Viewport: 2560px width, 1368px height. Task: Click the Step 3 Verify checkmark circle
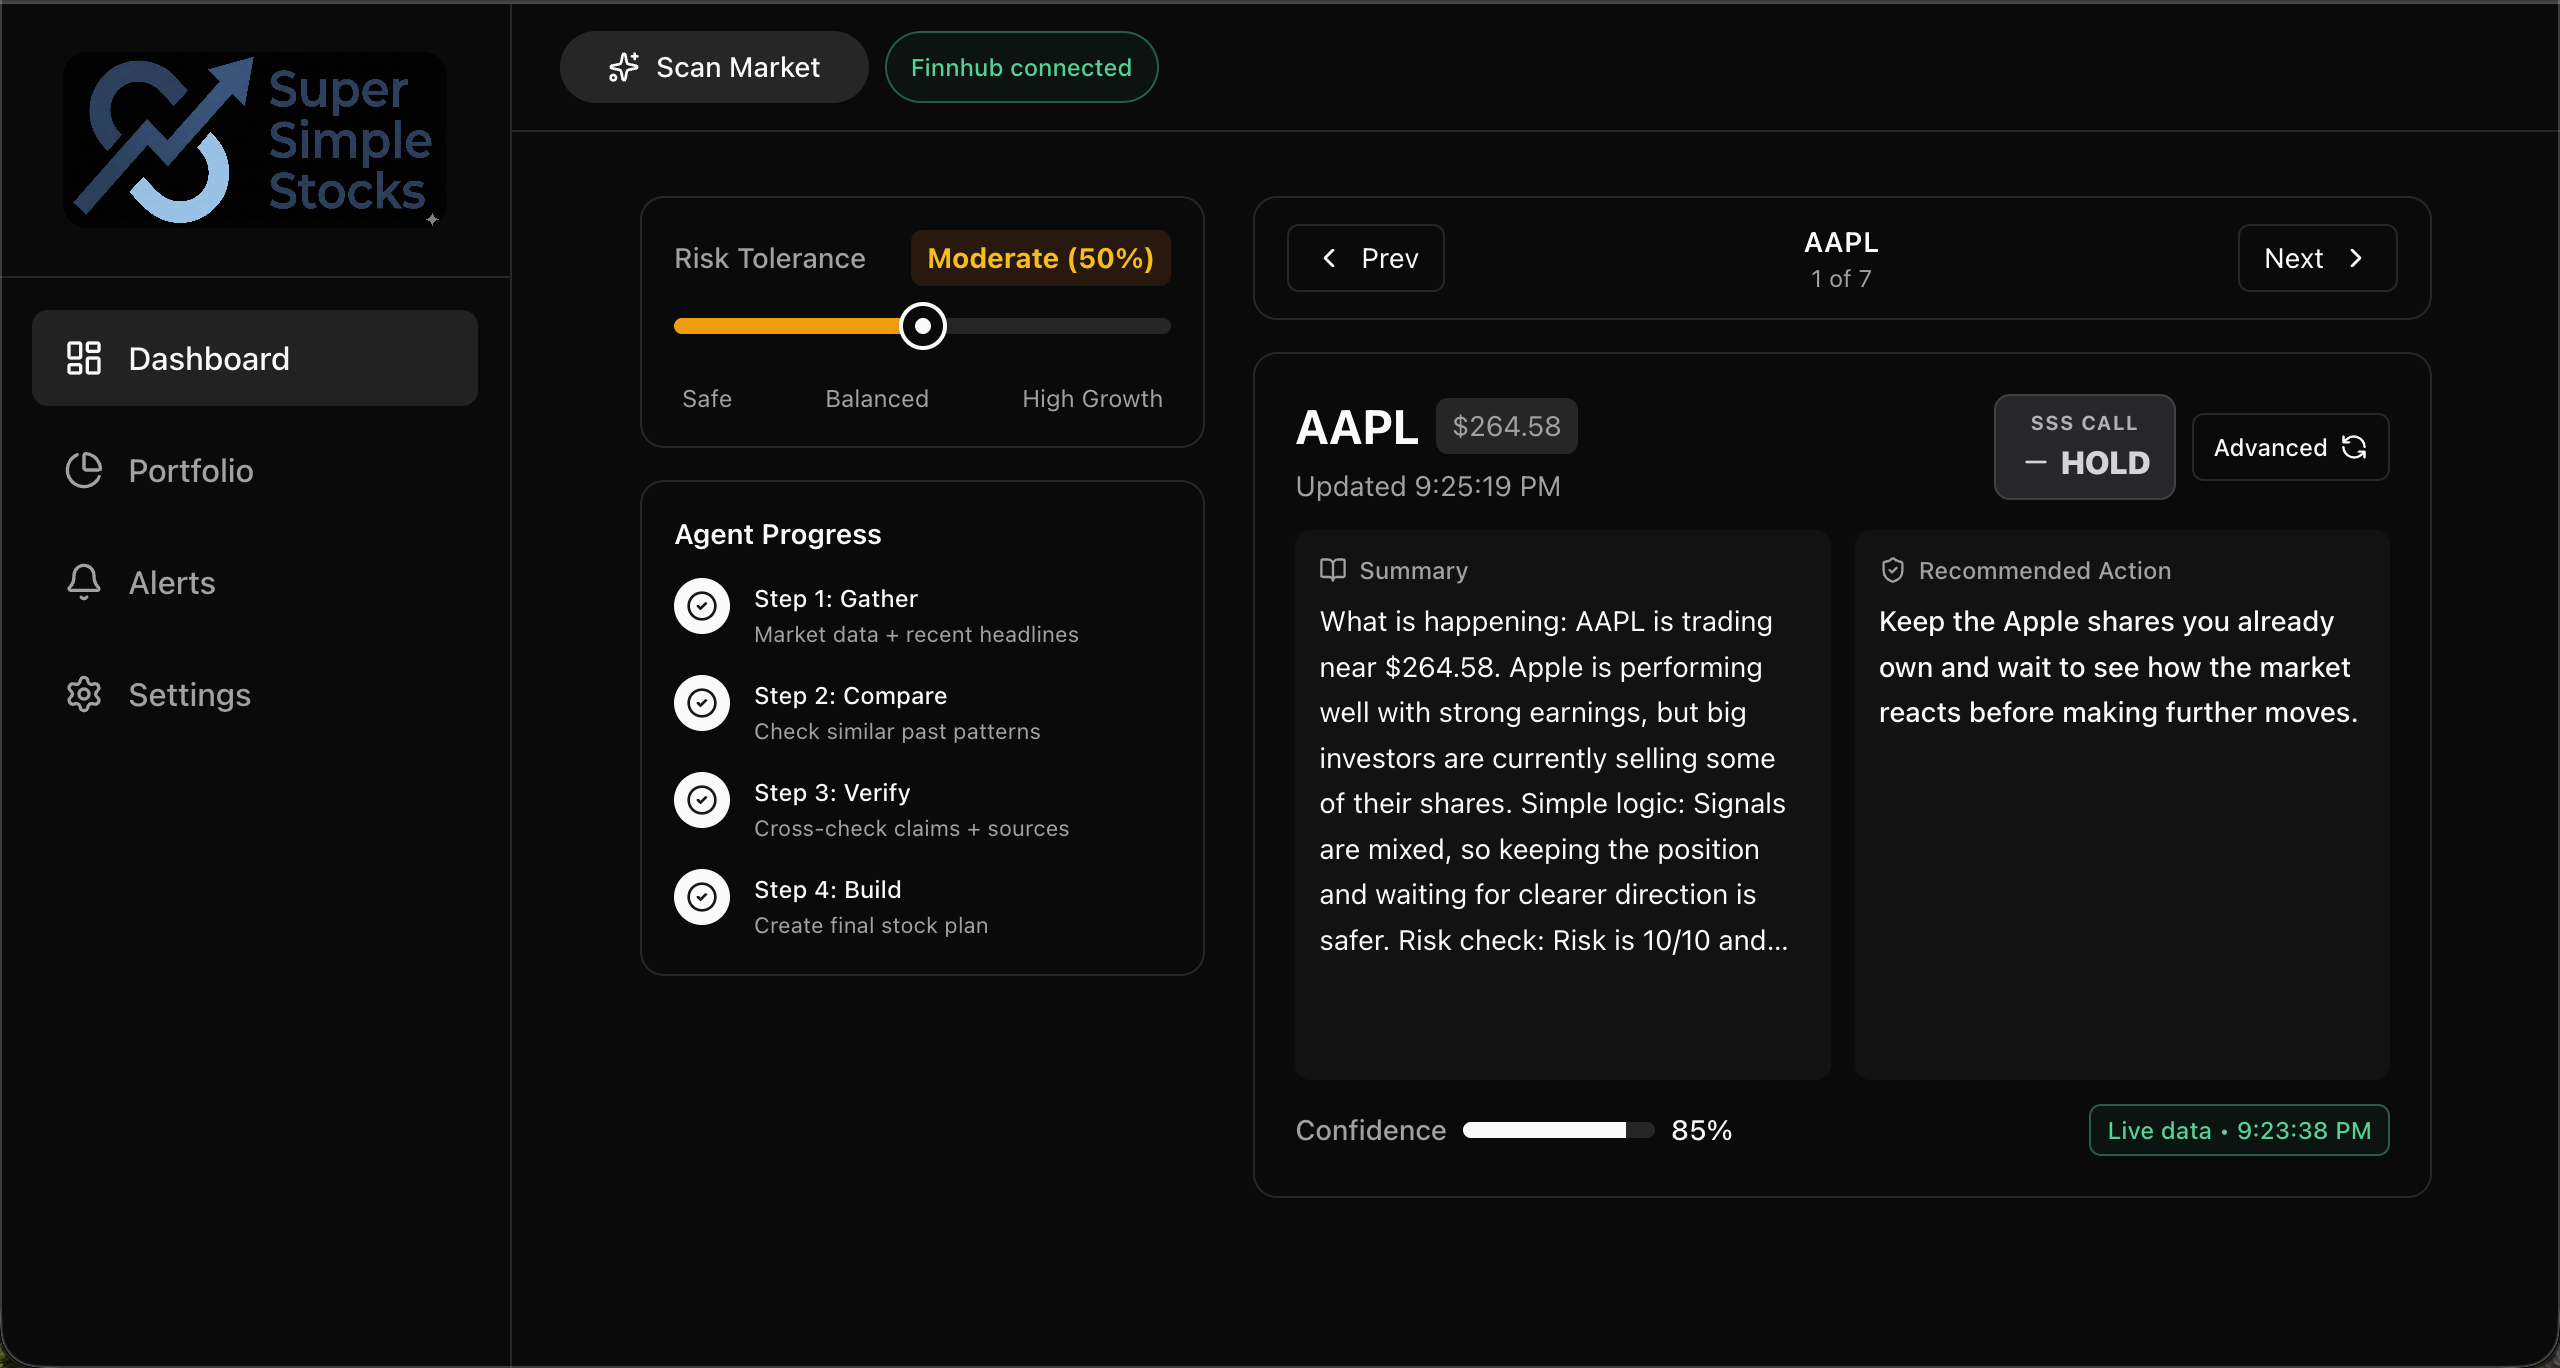pos(702,800)
